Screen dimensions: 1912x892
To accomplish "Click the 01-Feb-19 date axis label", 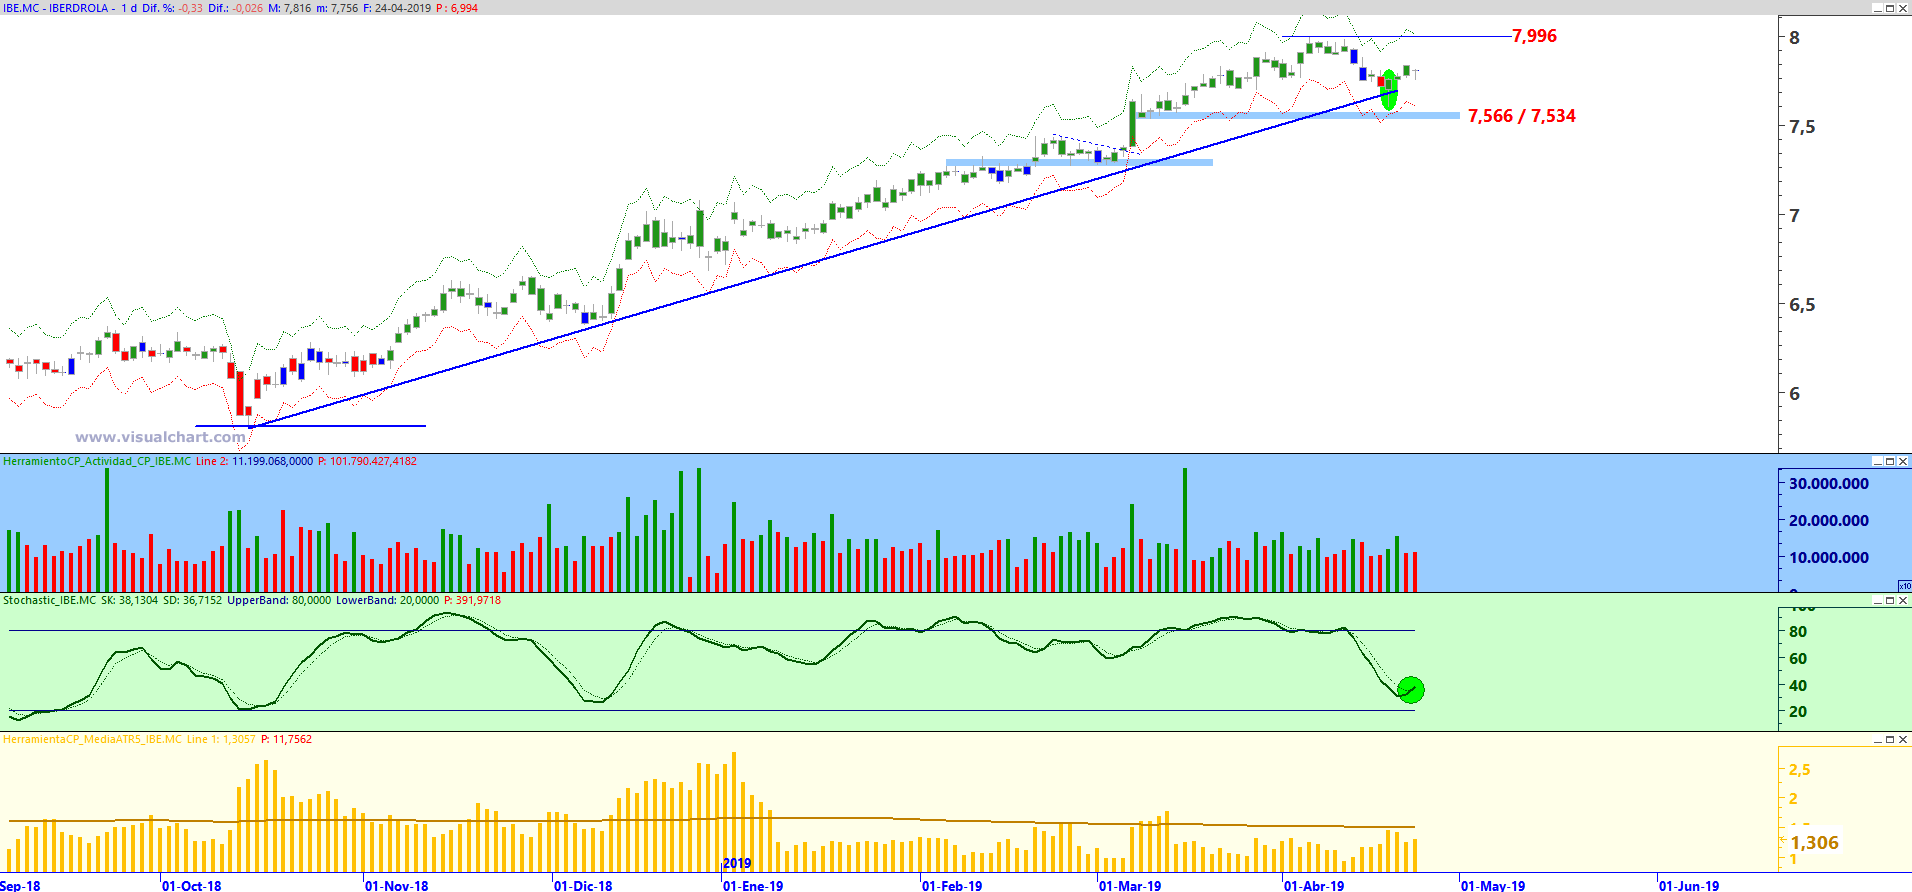I will click(952, 885).
